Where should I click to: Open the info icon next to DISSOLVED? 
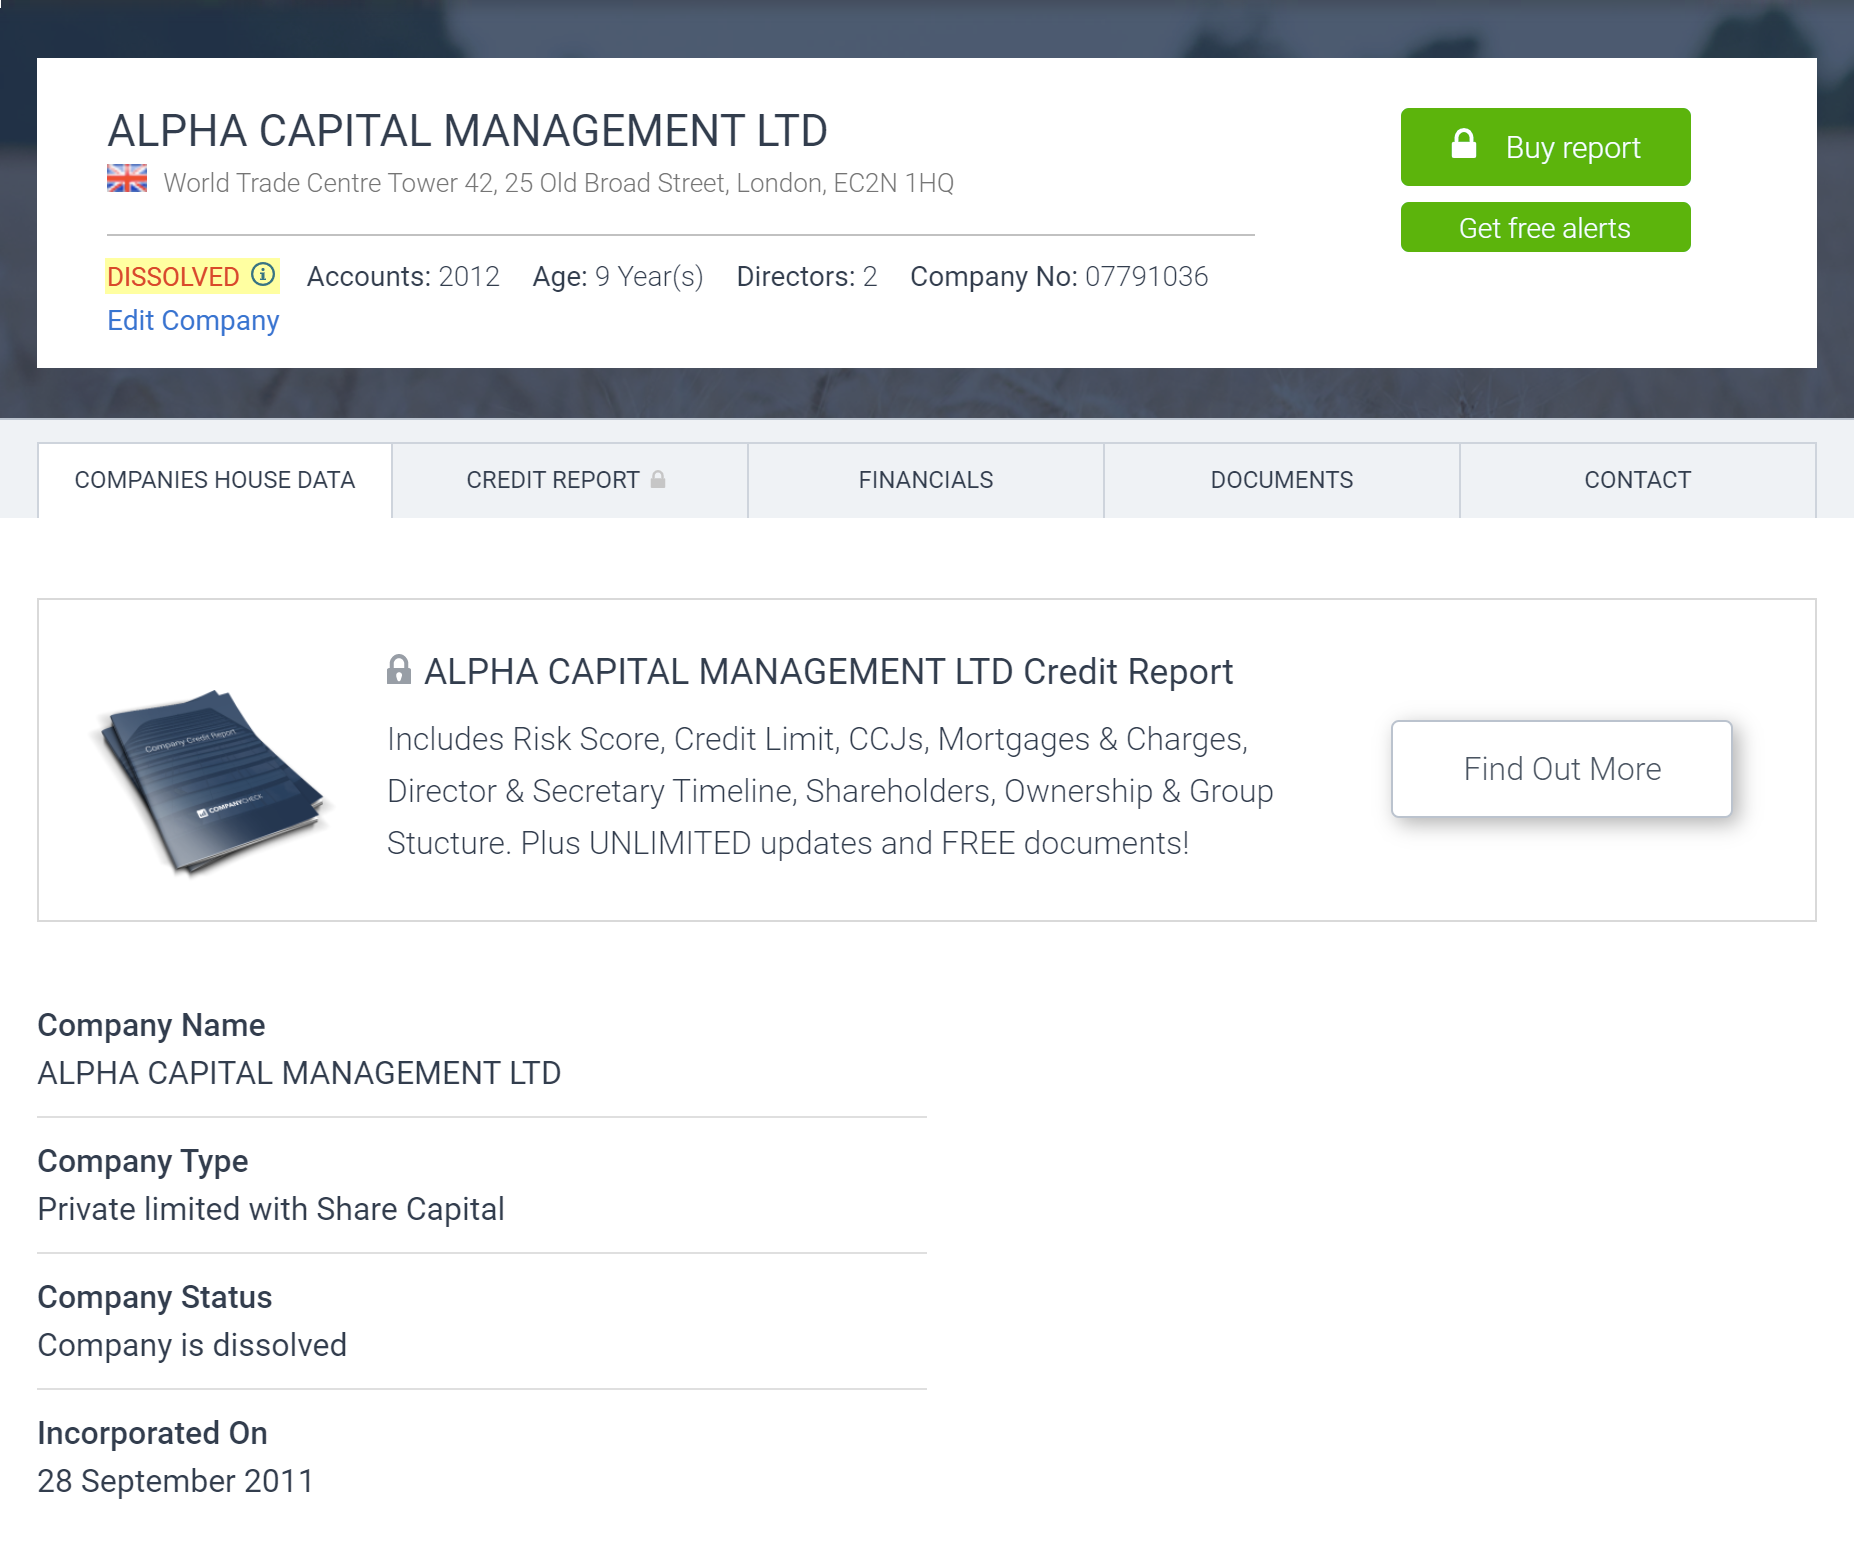[263, 275]
